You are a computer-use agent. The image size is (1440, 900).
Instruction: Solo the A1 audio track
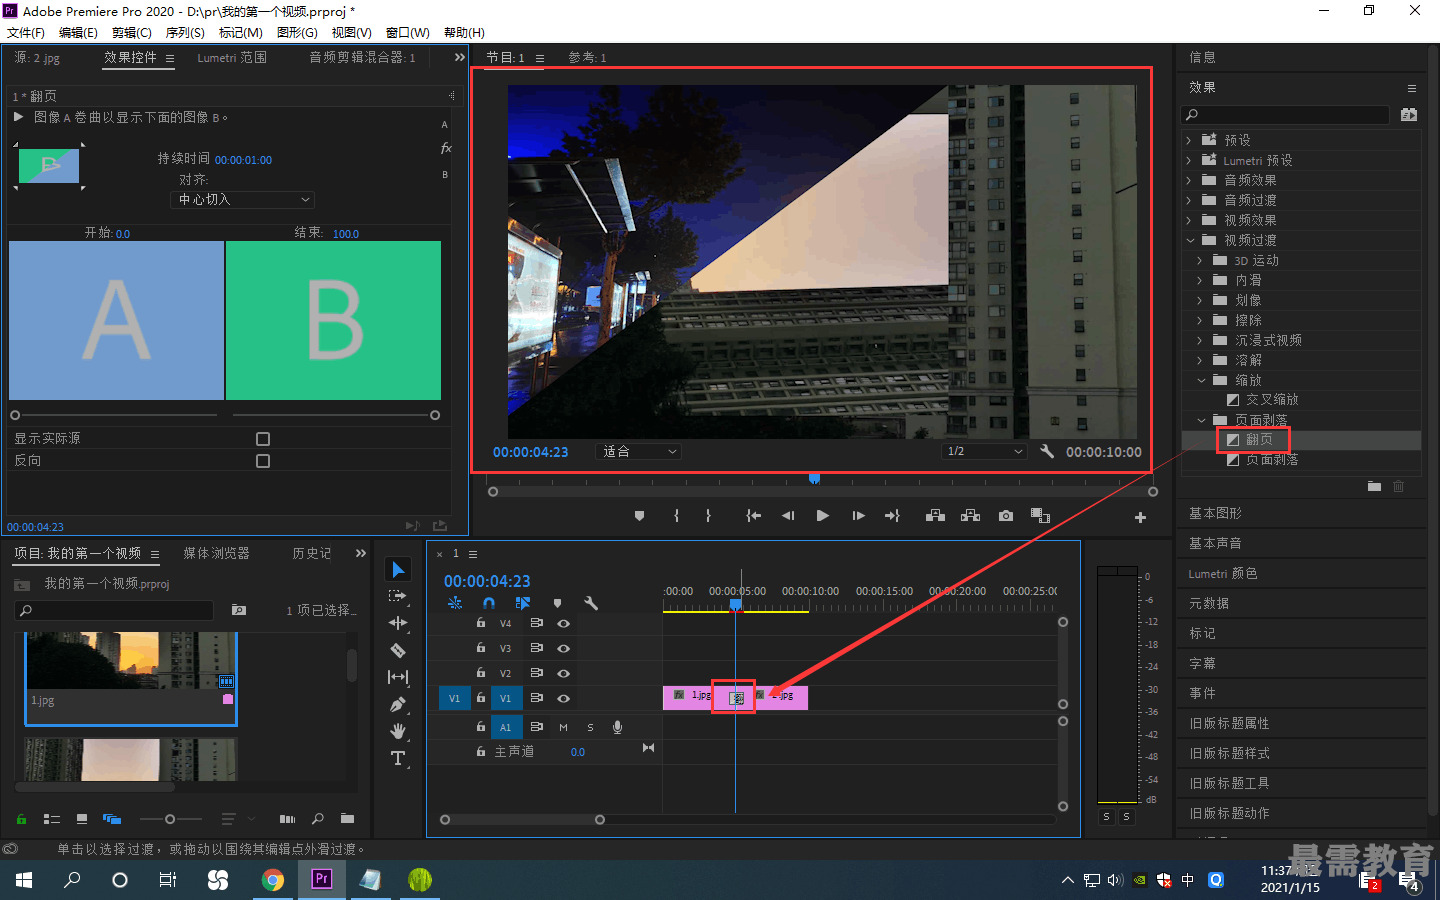click(590, 727)
